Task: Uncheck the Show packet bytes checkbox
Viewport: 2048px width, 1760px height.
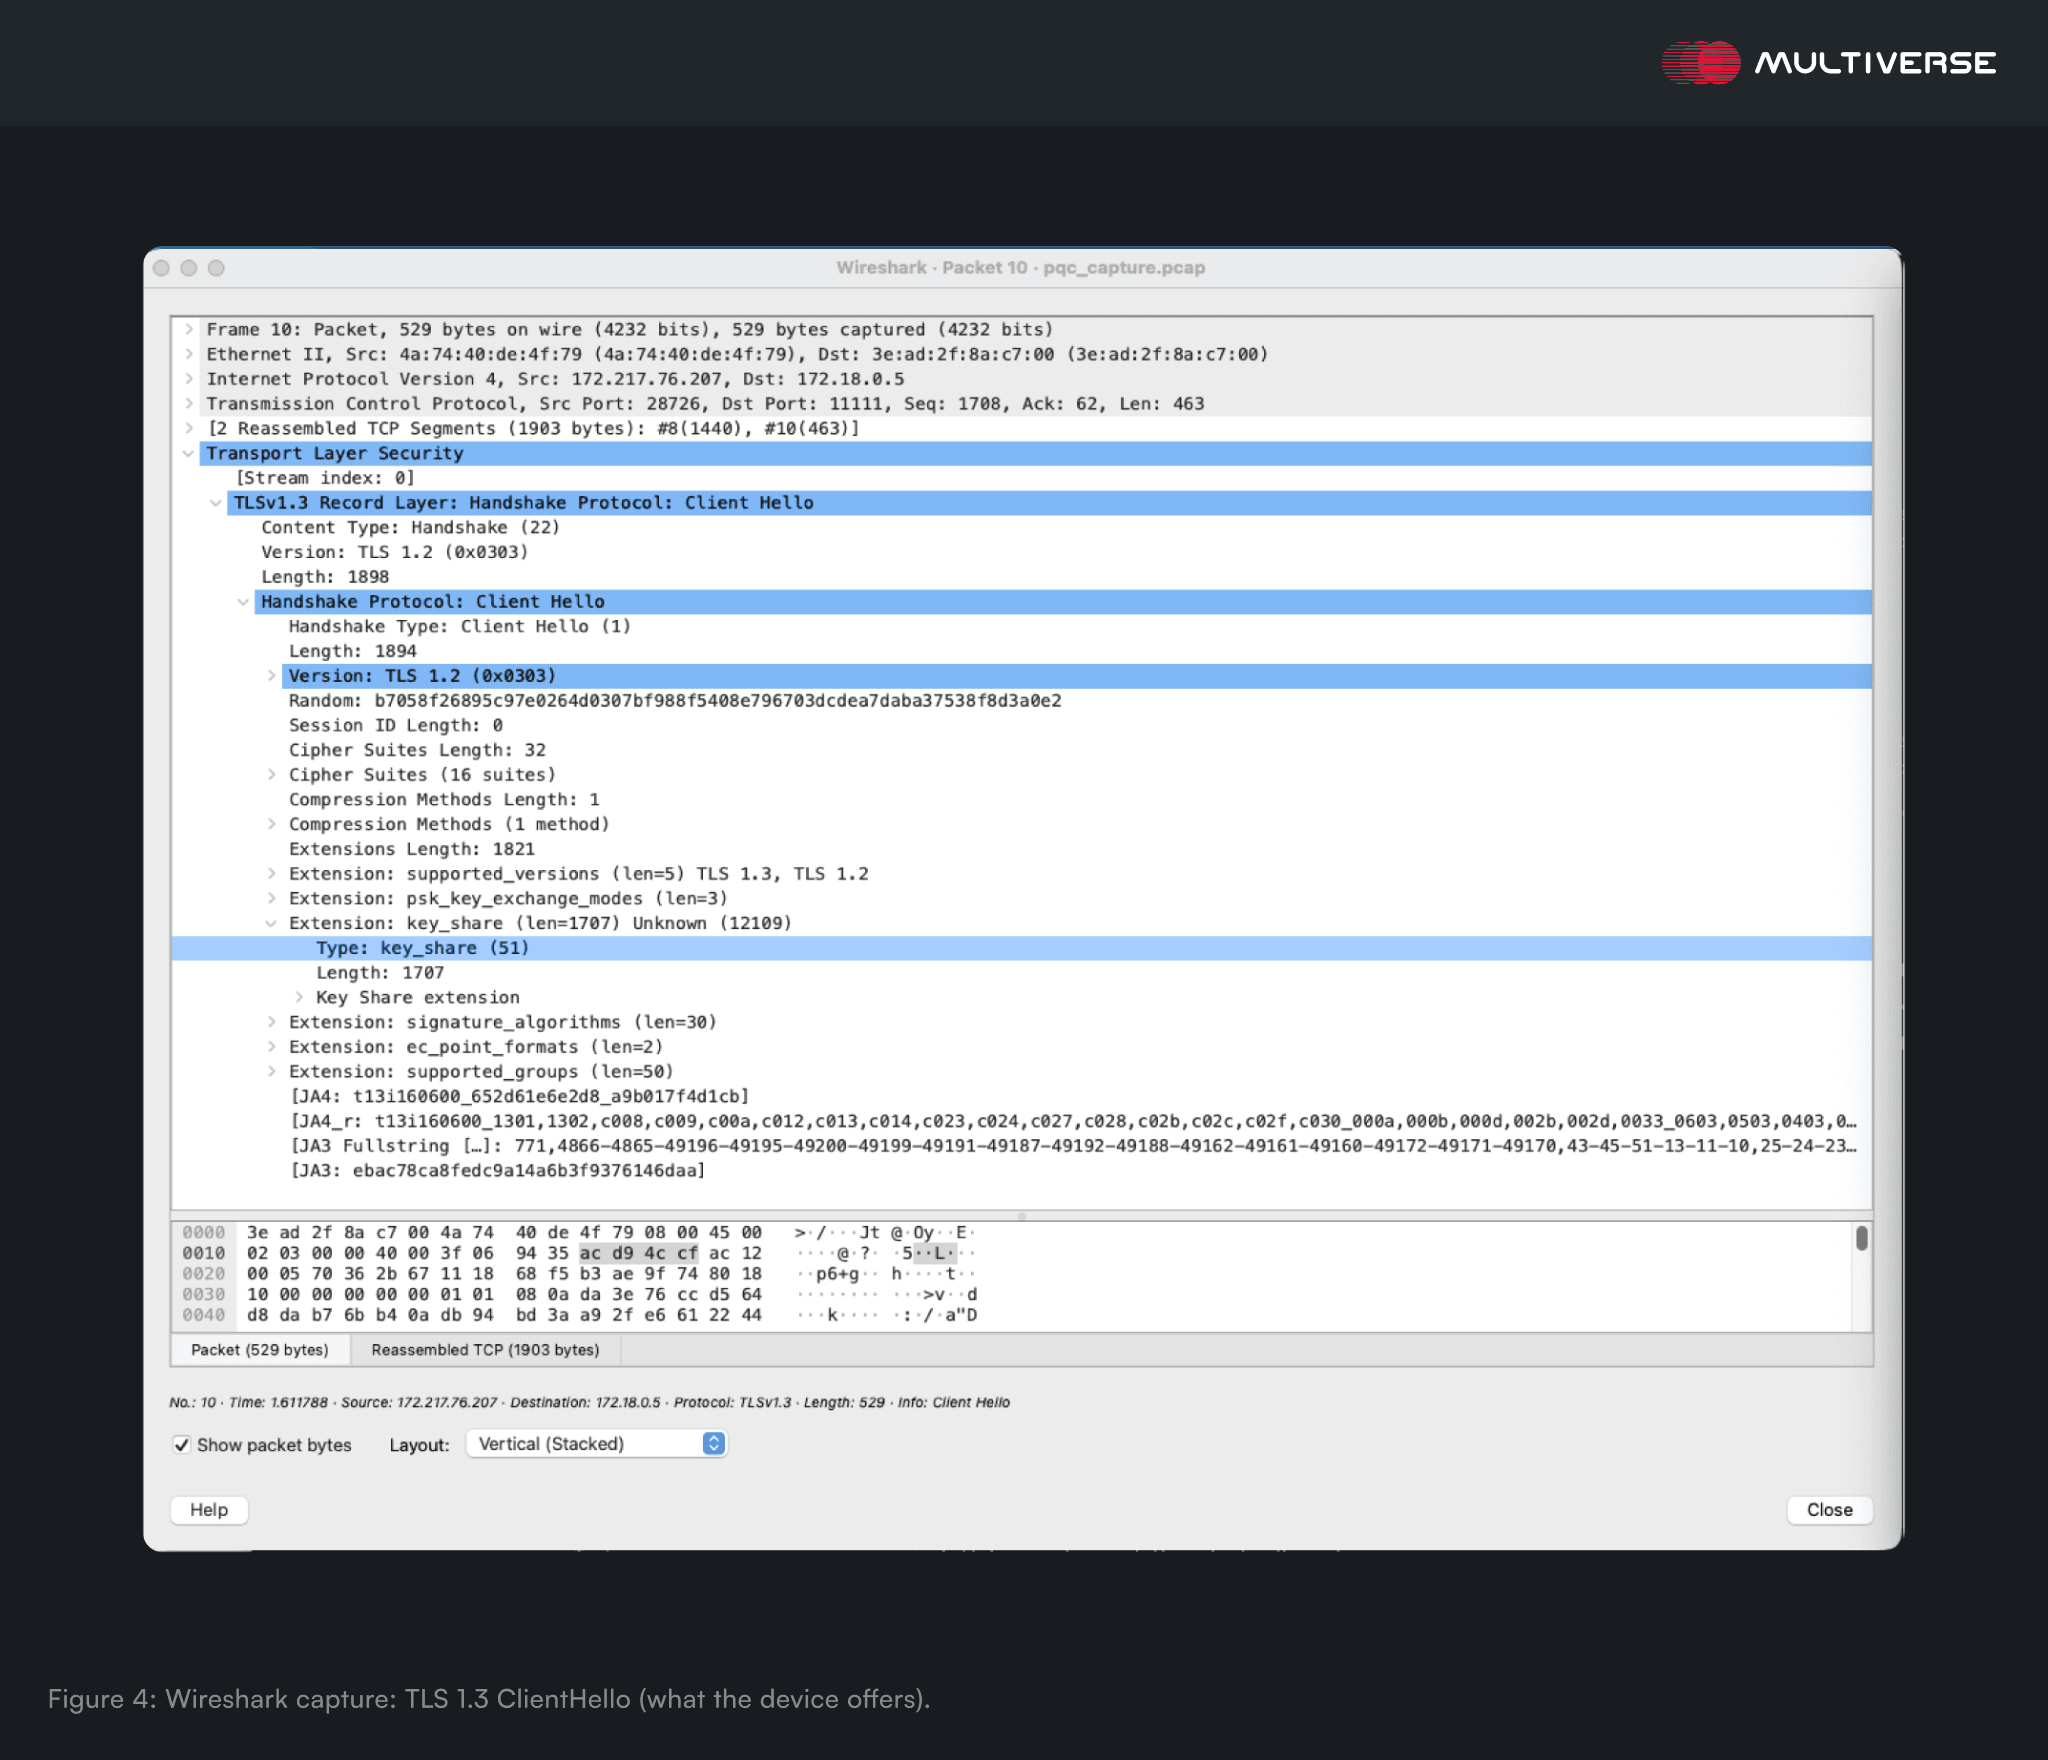Action: 182,1445
